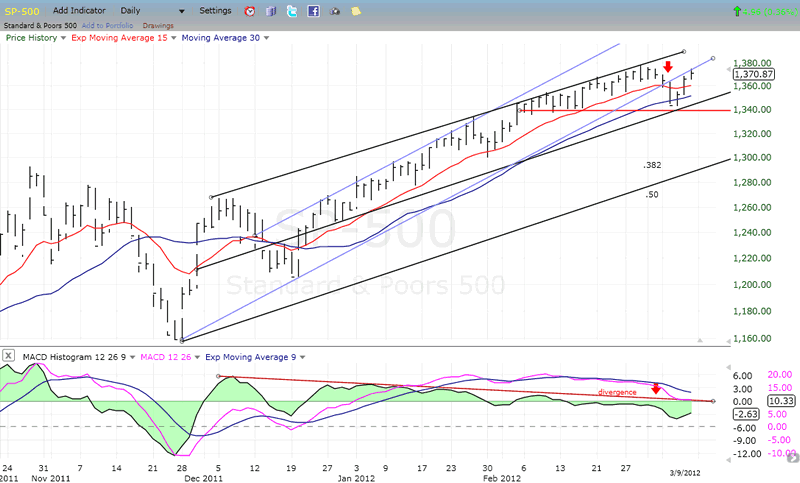Click the red divergence annotation text
Screen dimensions: 800x483
pyautogui.click(x=617, y=392)
